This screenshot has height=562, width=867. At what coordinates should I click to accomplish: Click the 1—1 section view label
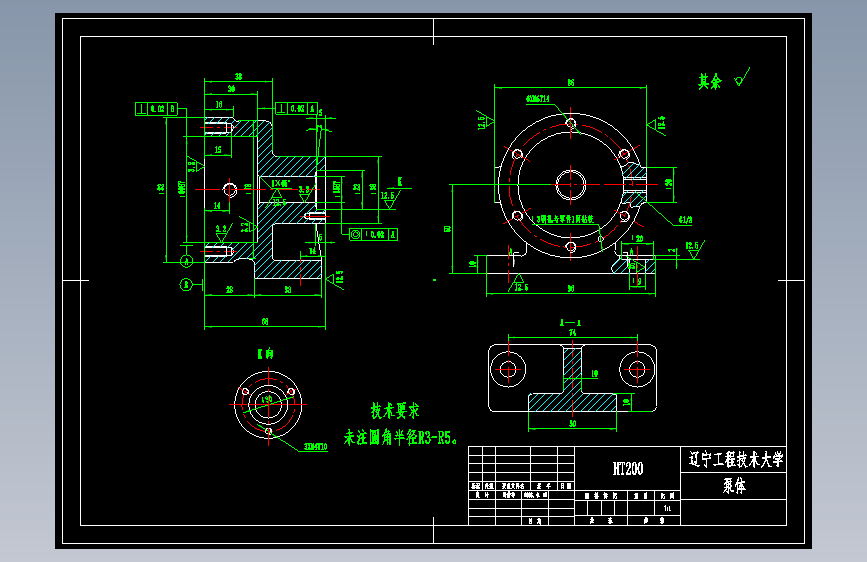coord(570,322)
